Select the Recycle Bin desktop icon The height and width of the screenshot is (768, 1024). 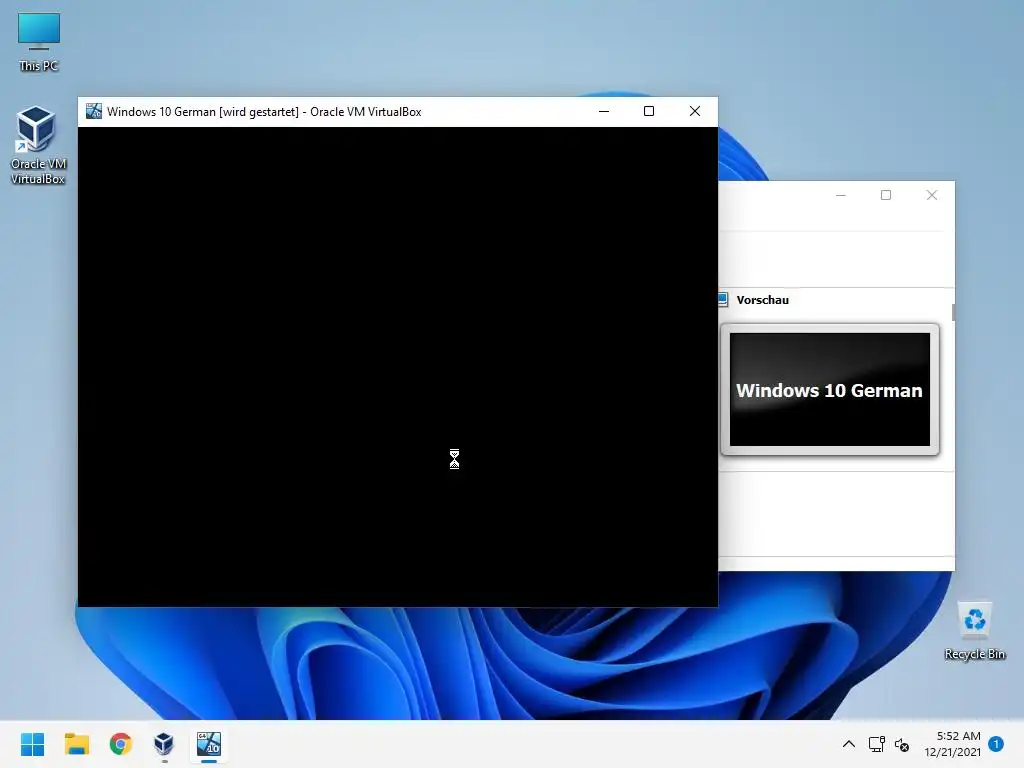(974, 630)
